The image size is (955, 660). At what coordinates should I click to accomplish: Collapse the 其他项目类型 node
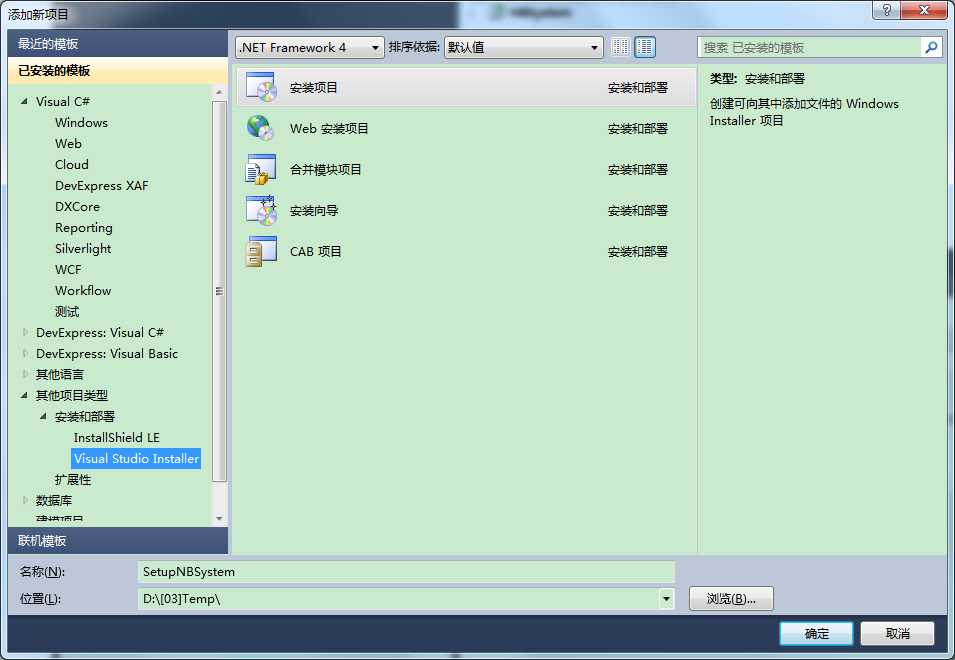(24, 395)
